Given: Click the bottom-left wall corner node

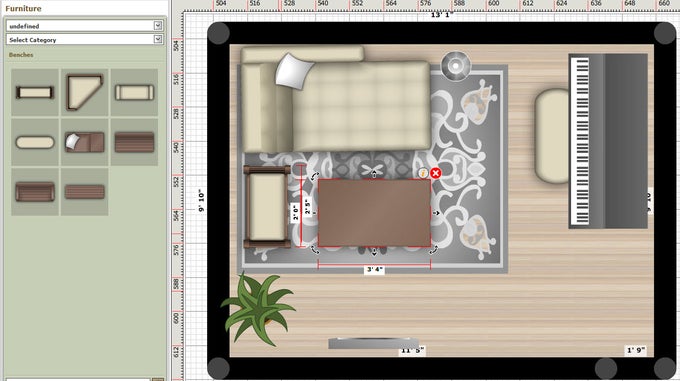Looking at the screenshot, I should pos(219,368).
